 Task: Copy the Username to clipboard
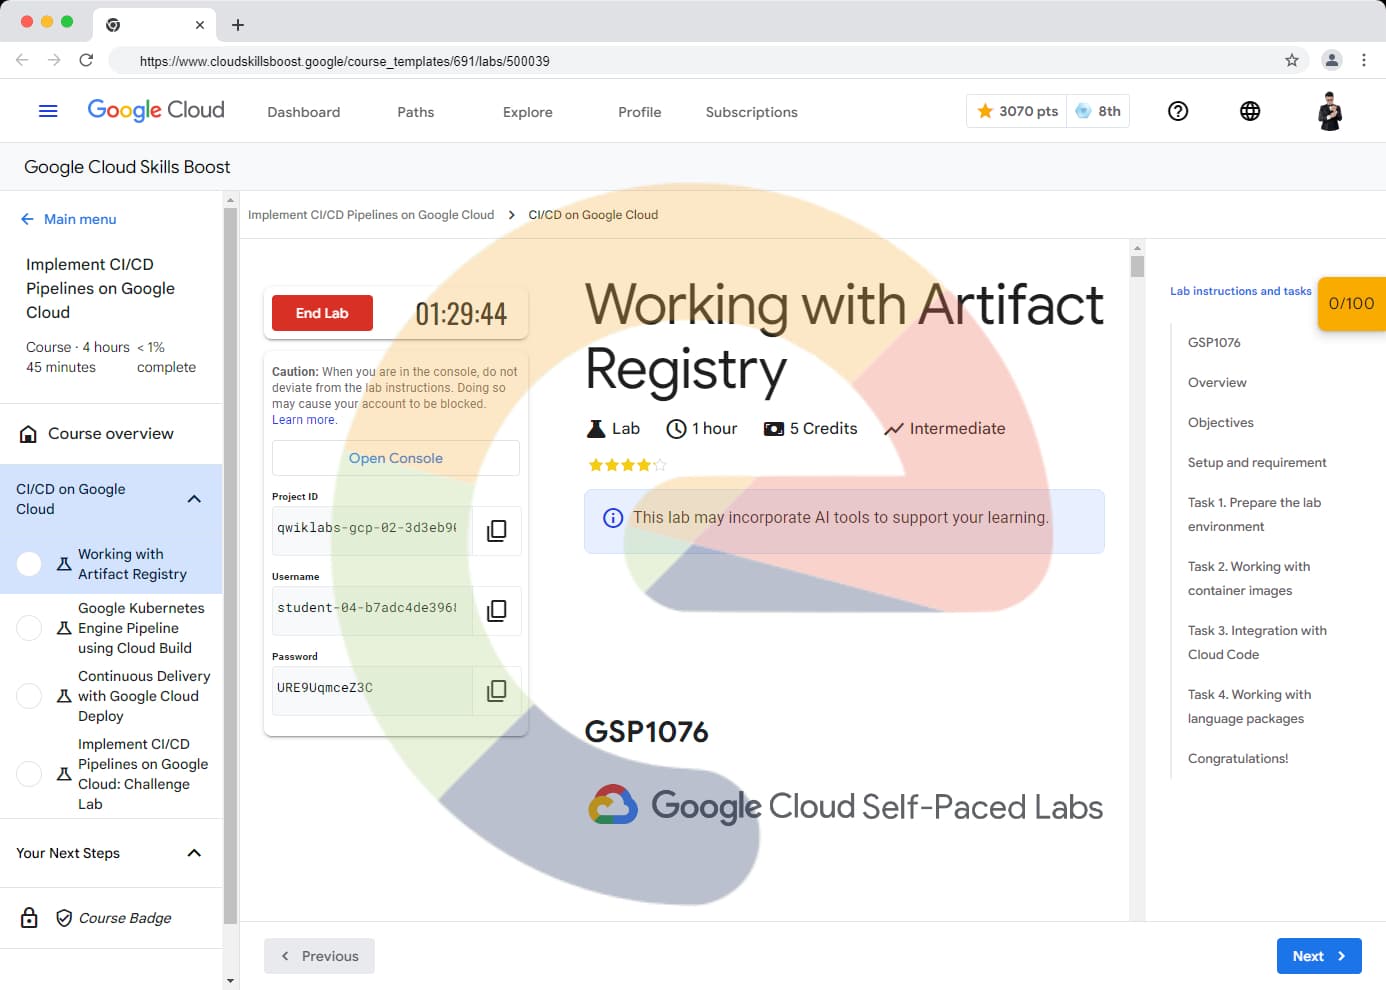click(x=496, y=611)
